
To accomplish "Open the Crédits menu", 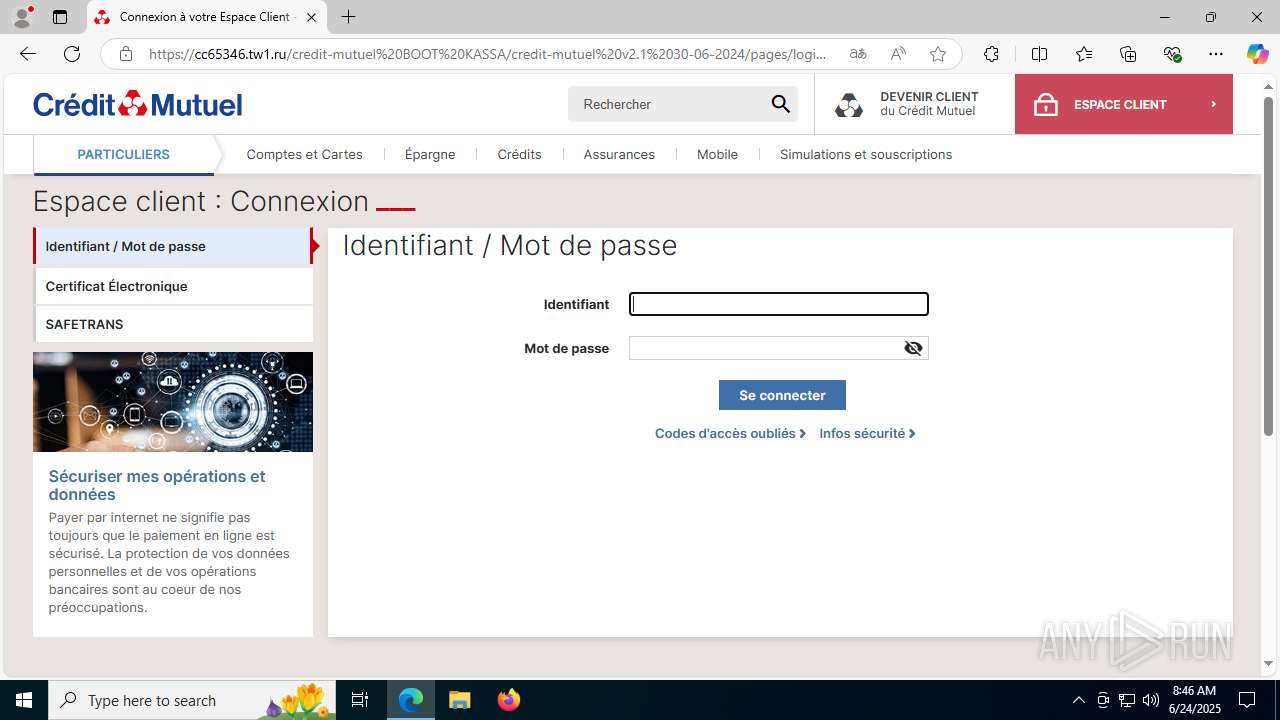I will 519,154.
